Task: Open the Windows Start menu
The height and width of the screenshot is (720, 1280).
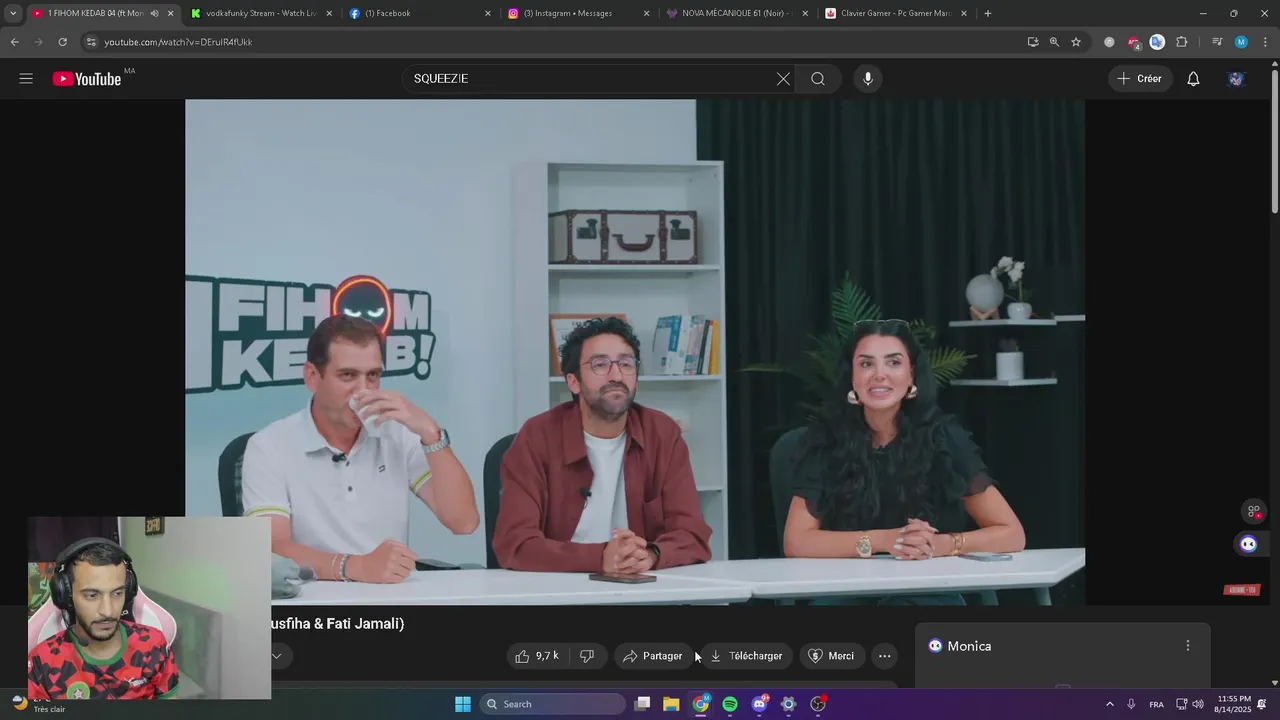Action: click(x=463, y=704)
